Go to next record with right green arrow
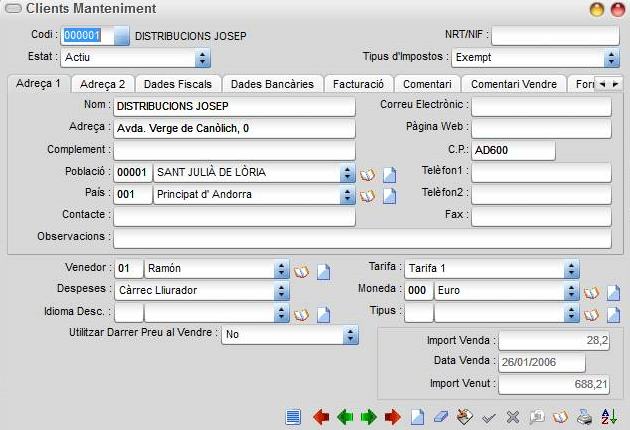Viewport: 630px width, 430px height. click(368, 417)
